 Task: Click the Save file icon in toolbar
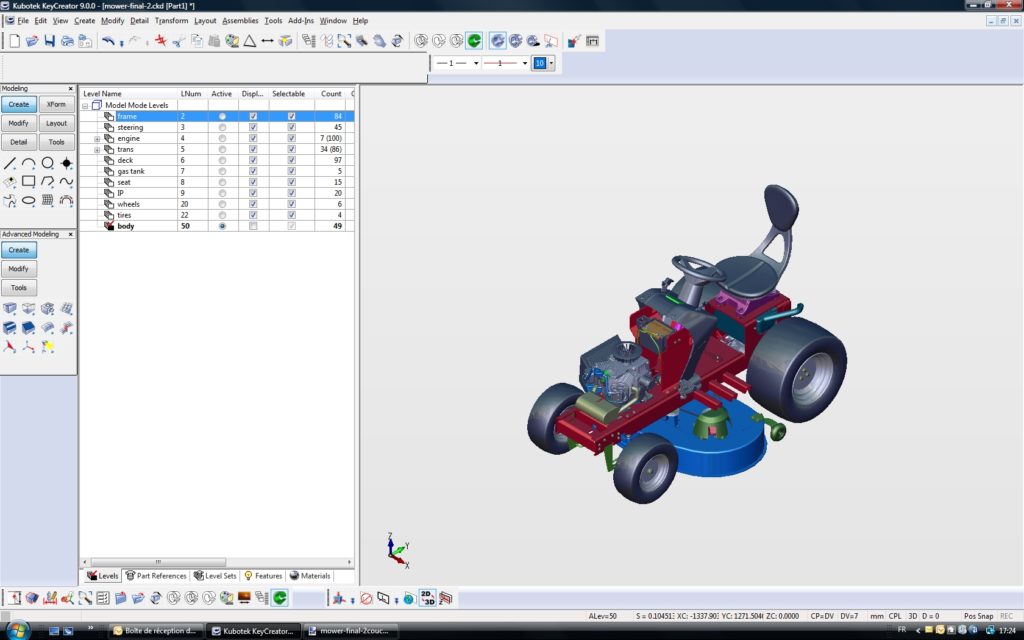(49, 41)
